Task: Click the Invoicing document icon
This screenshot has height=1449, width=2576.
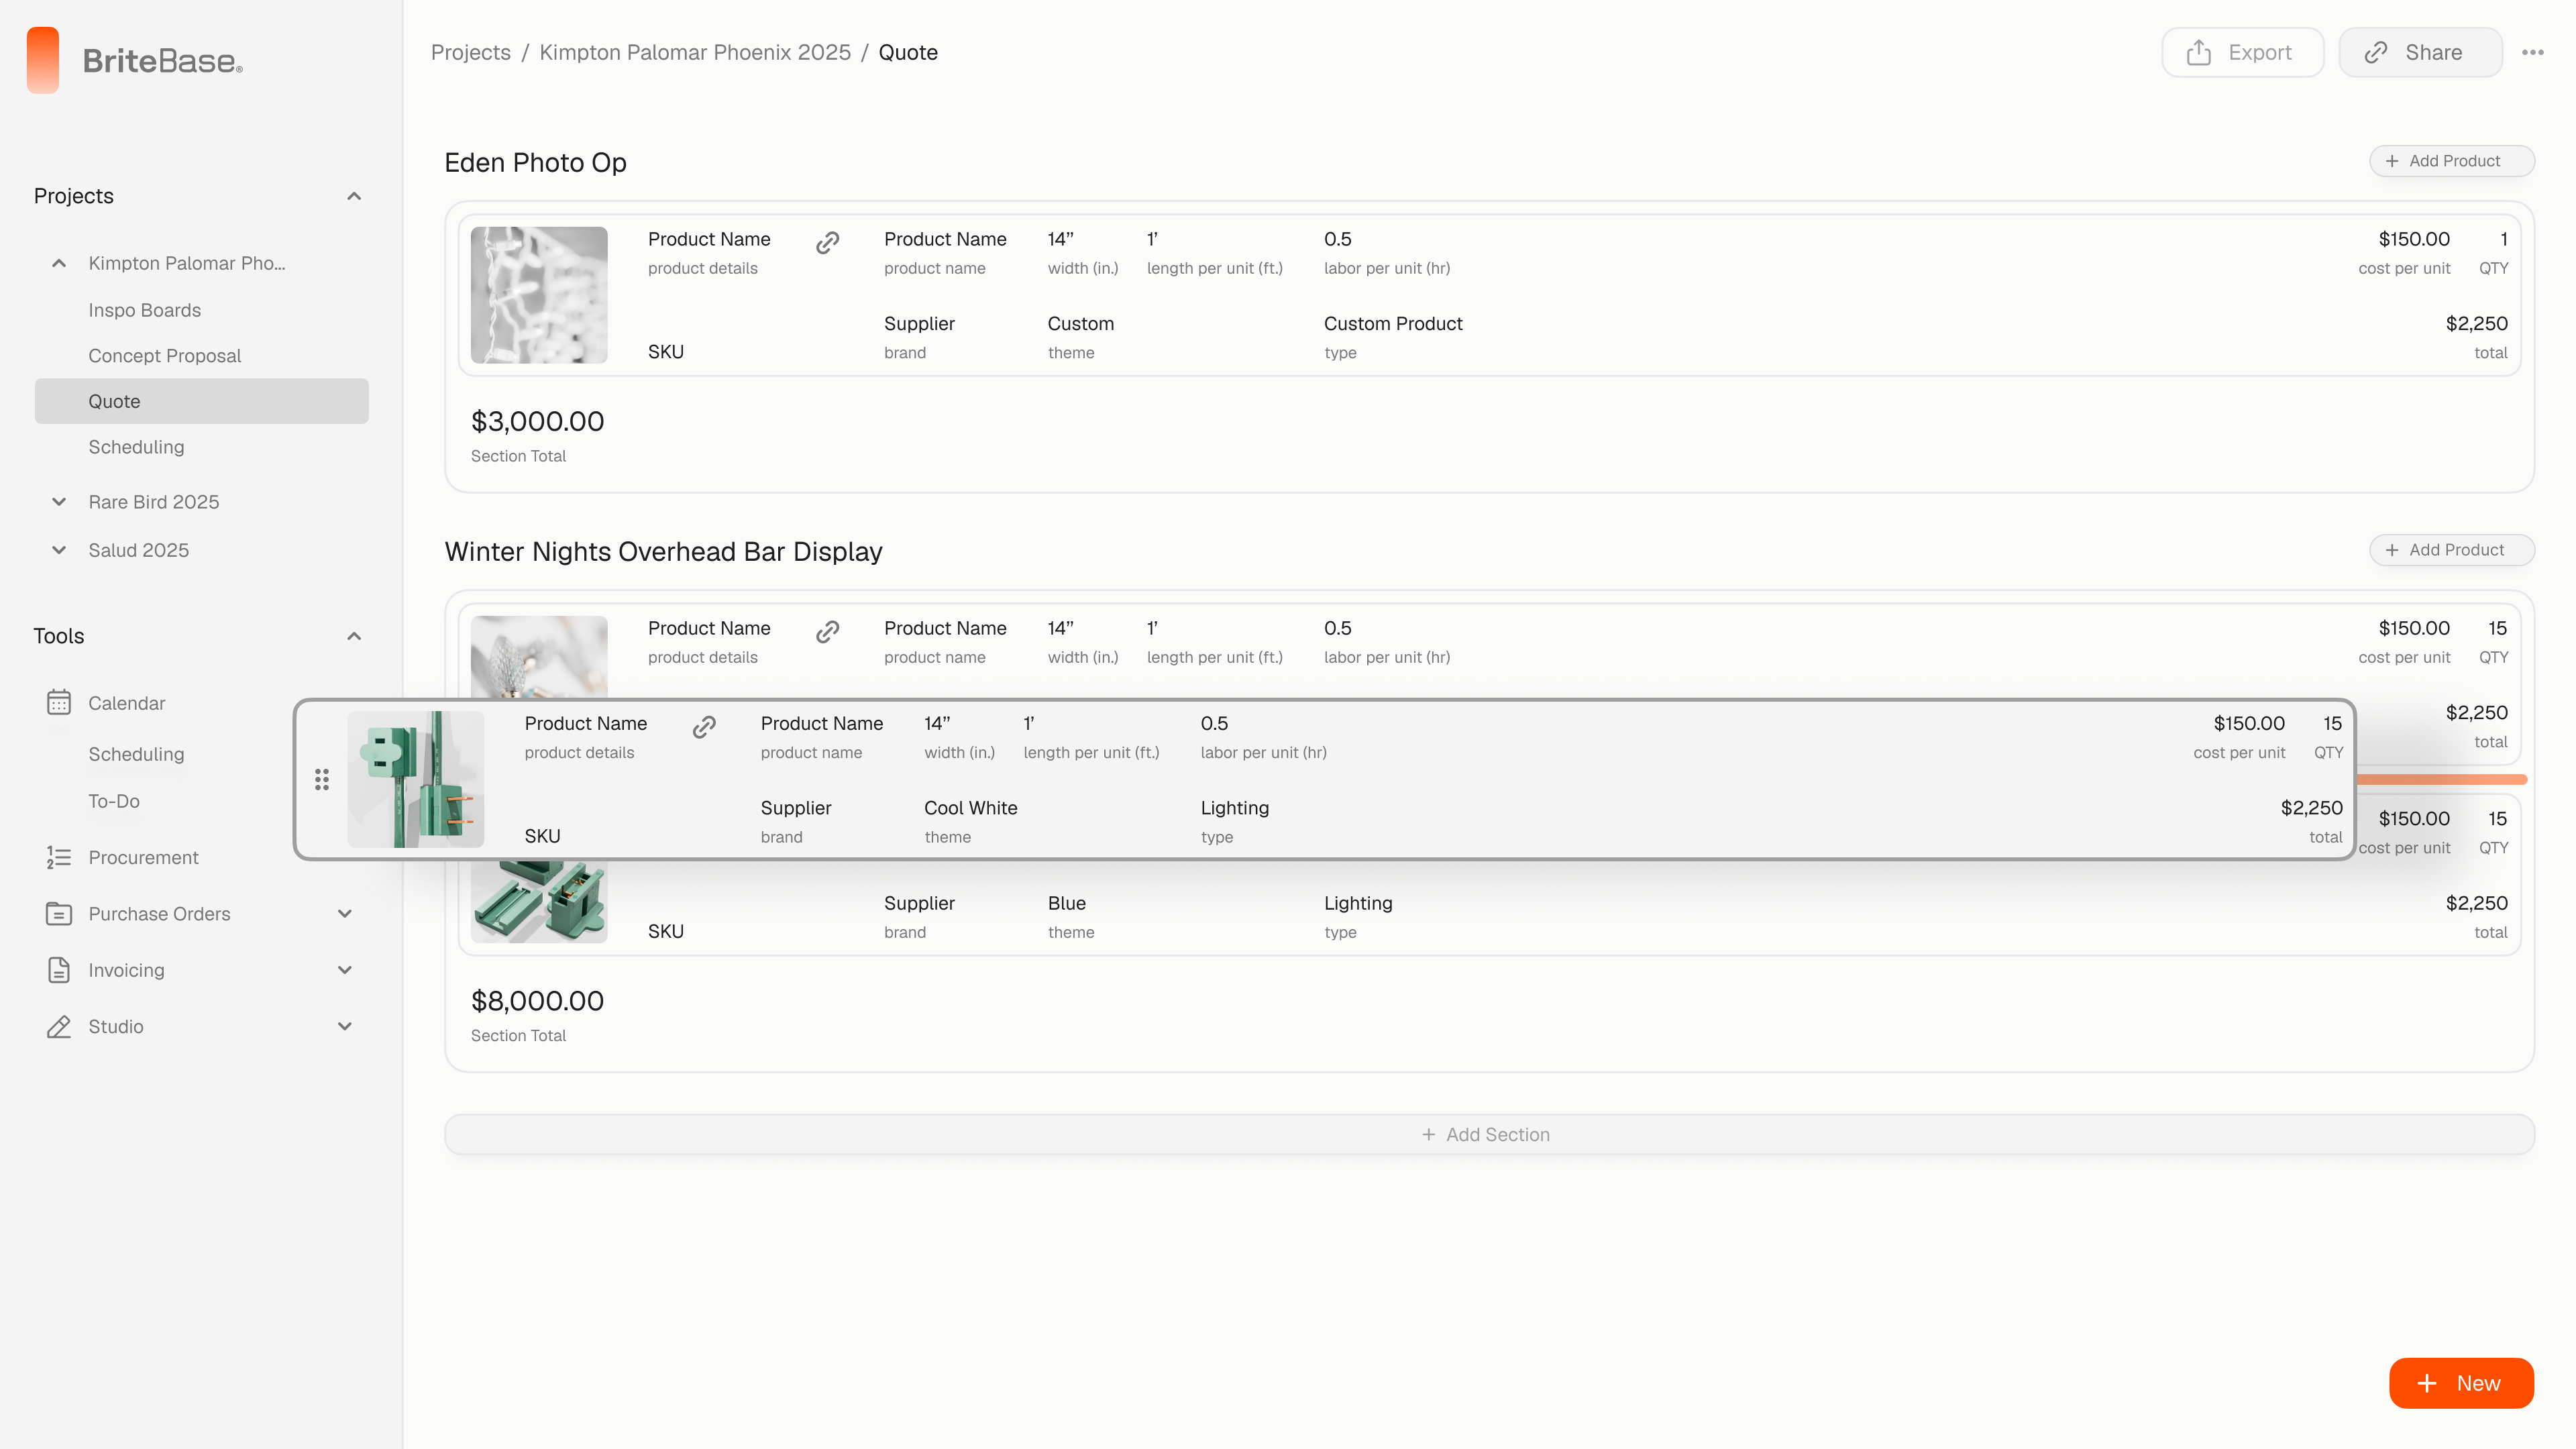Action: pyautogui.click(x=59, y=970)
